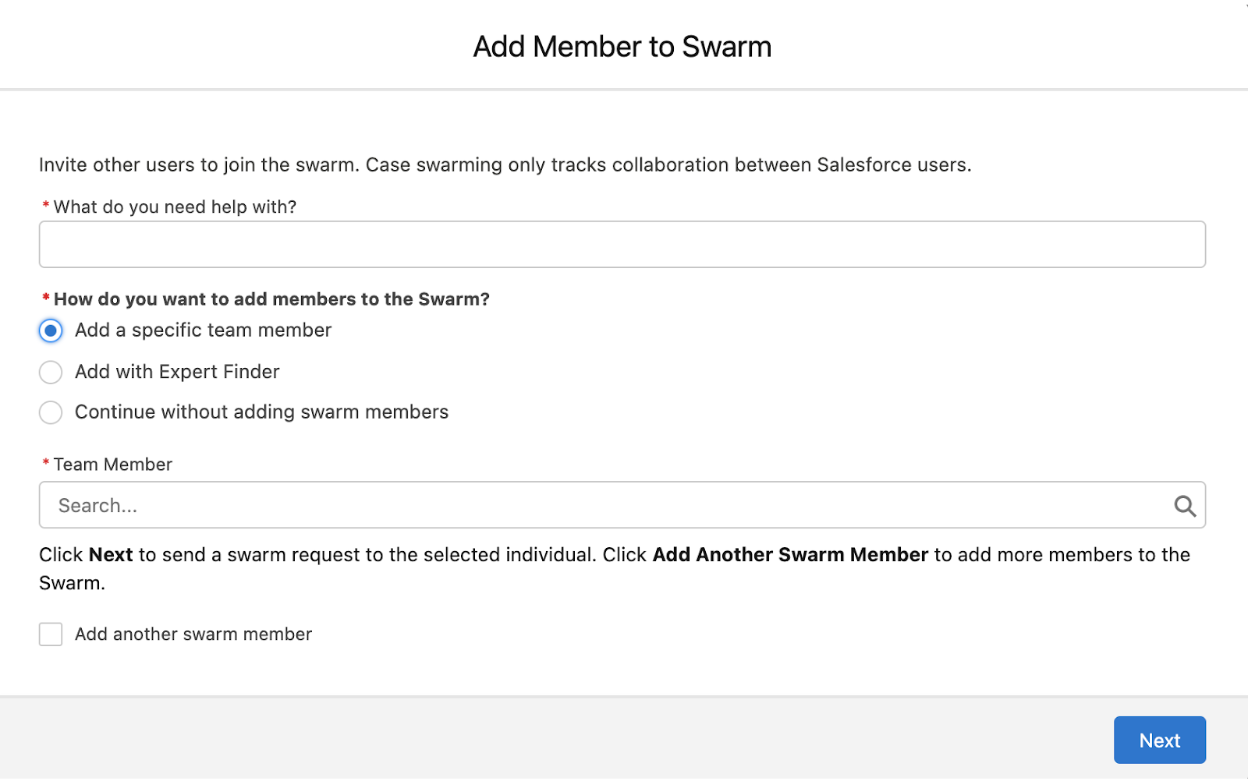This screenshot has width=1250, height=780.
Task: Click the "Add another swarm member" checkbox label text
Action: pos(193,634)
